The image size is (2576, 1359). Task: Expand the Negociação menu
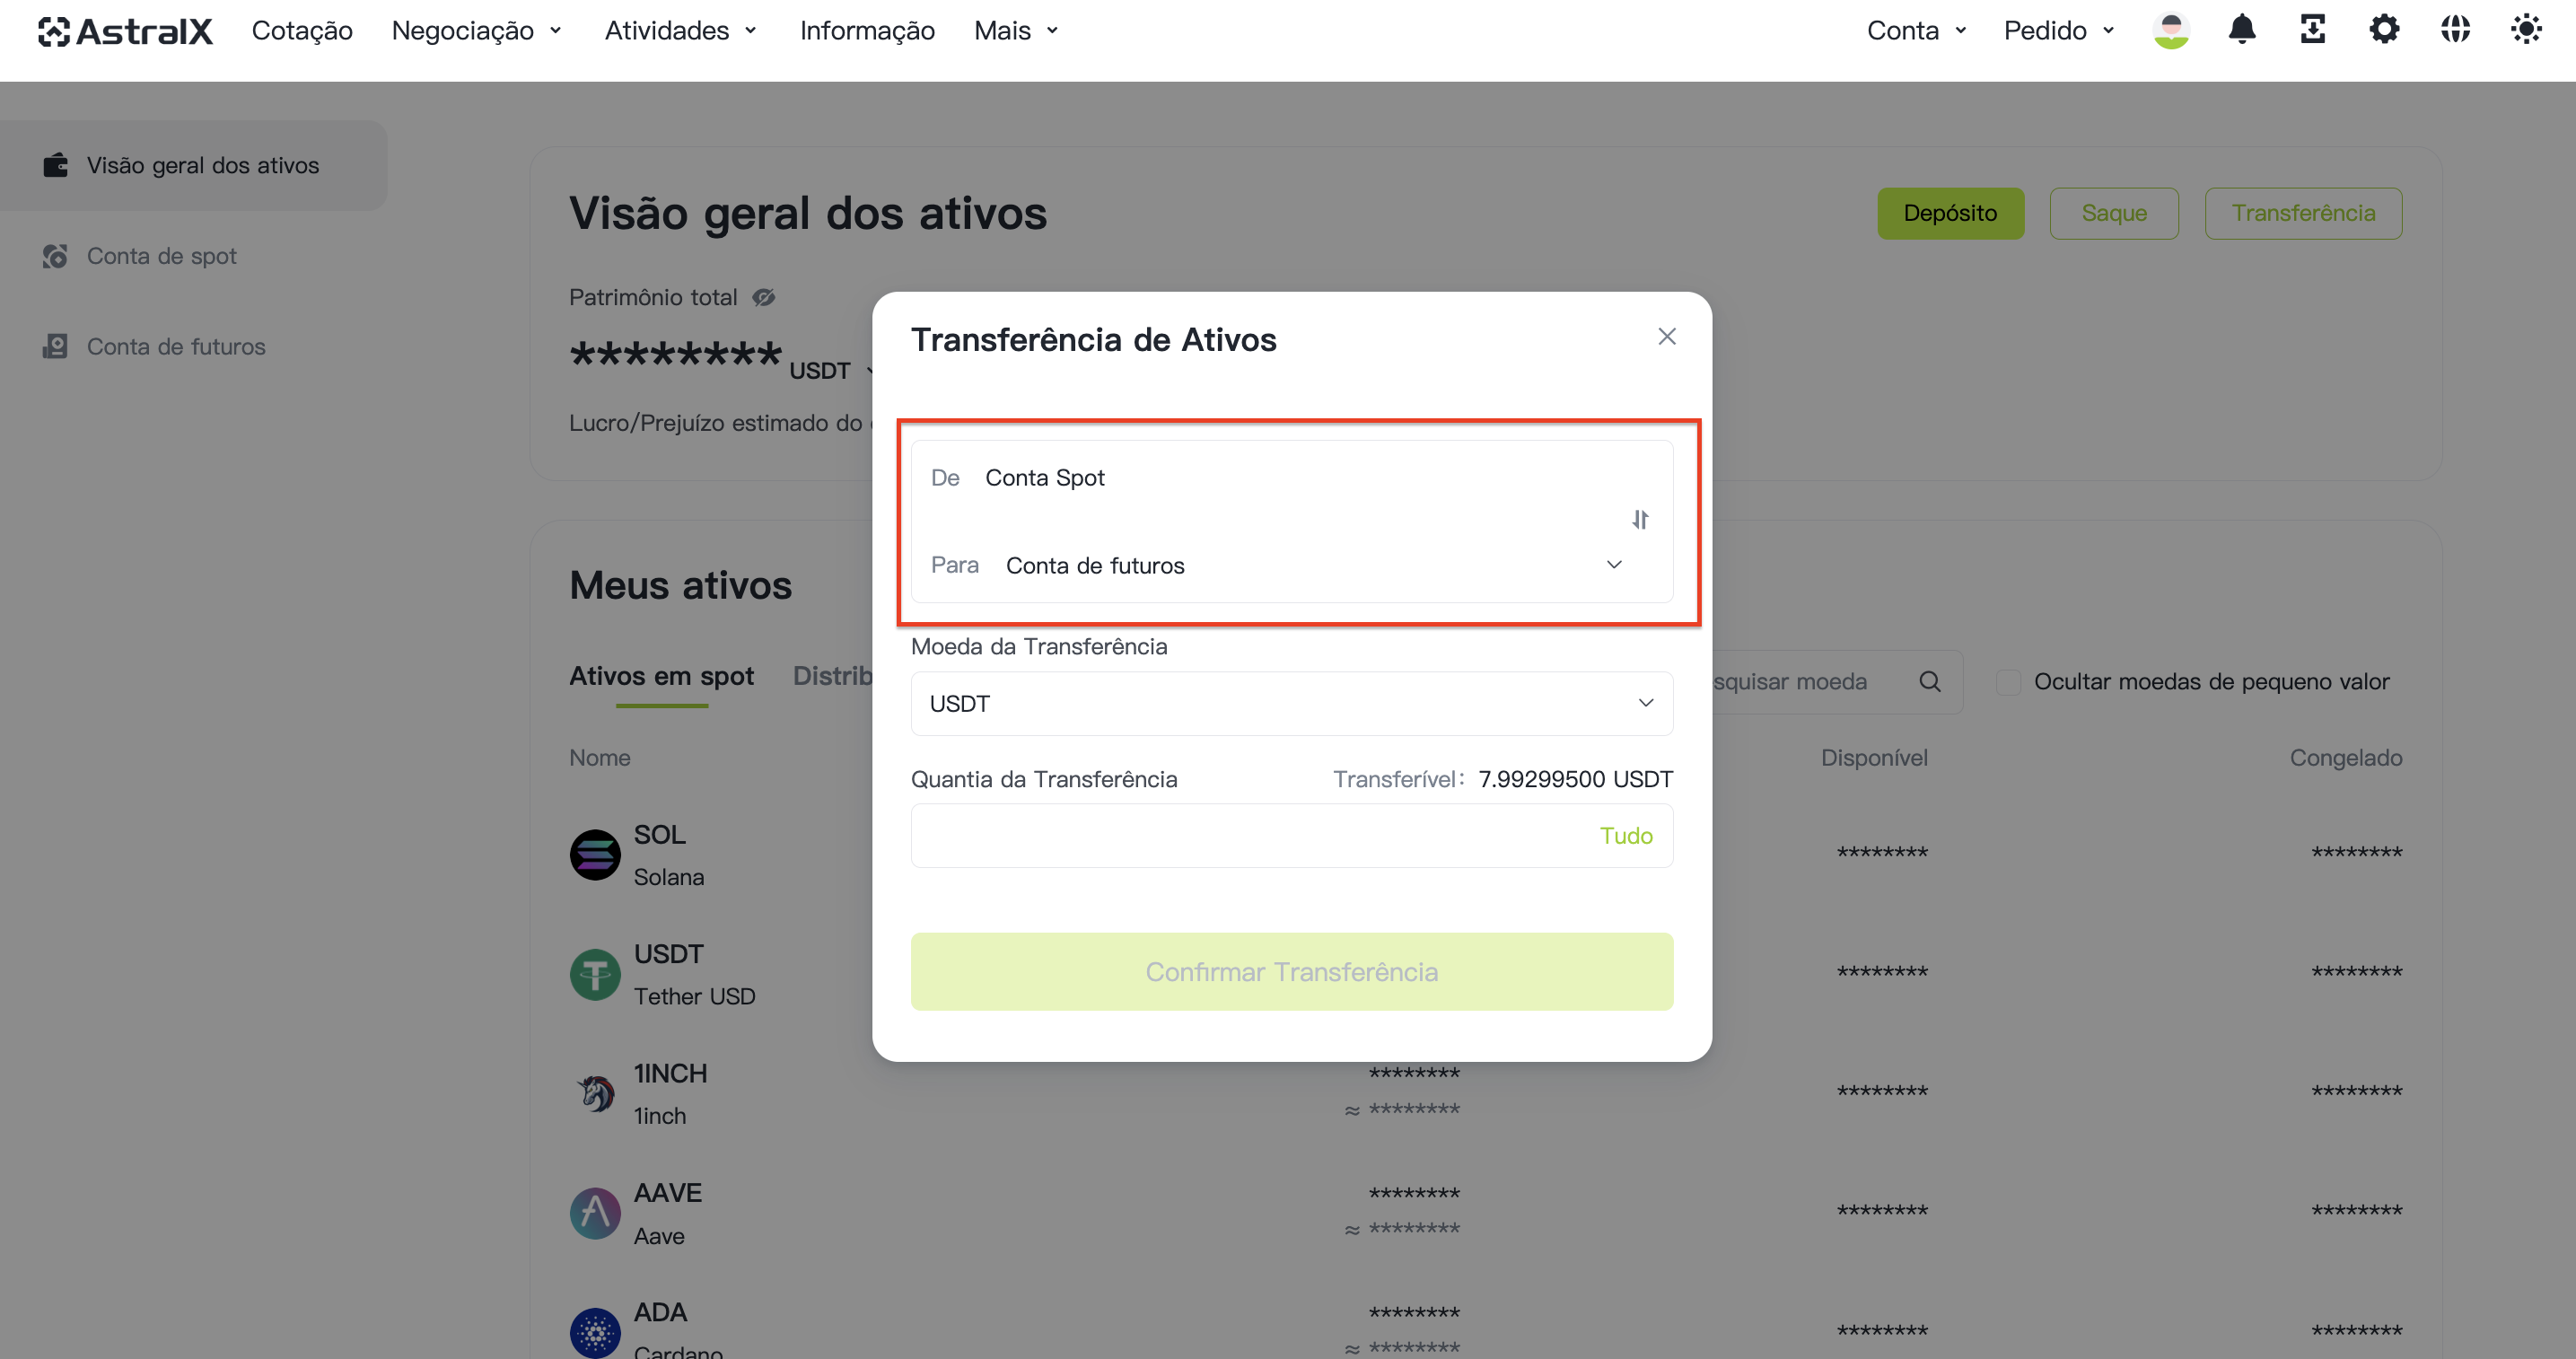coord(477,31)
